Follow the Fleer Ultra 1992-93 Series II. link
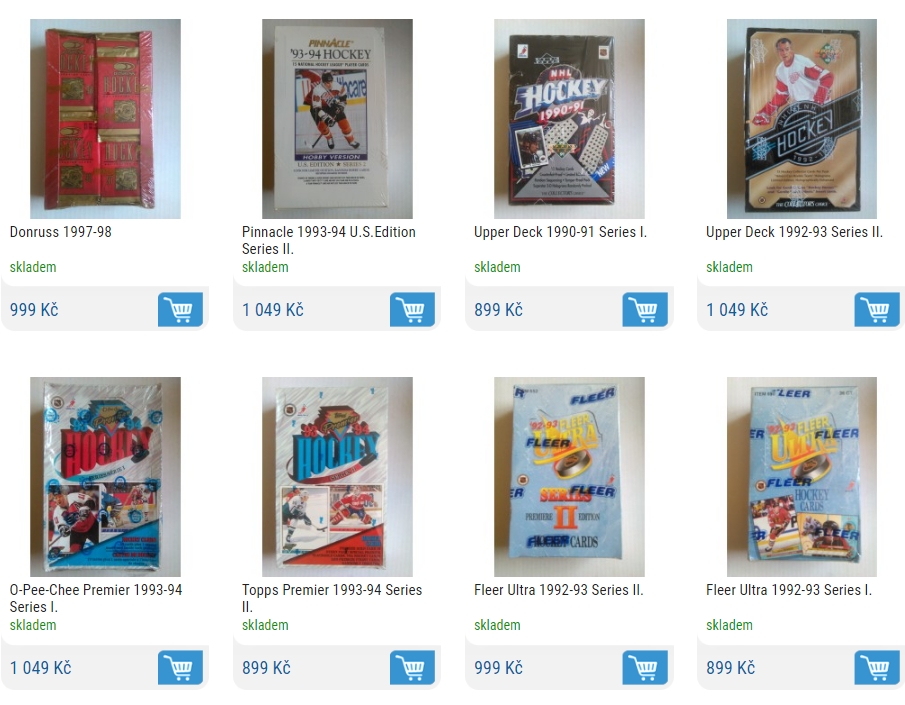Image resolution: width=905 pixels, height=705 pixels. 559,590
